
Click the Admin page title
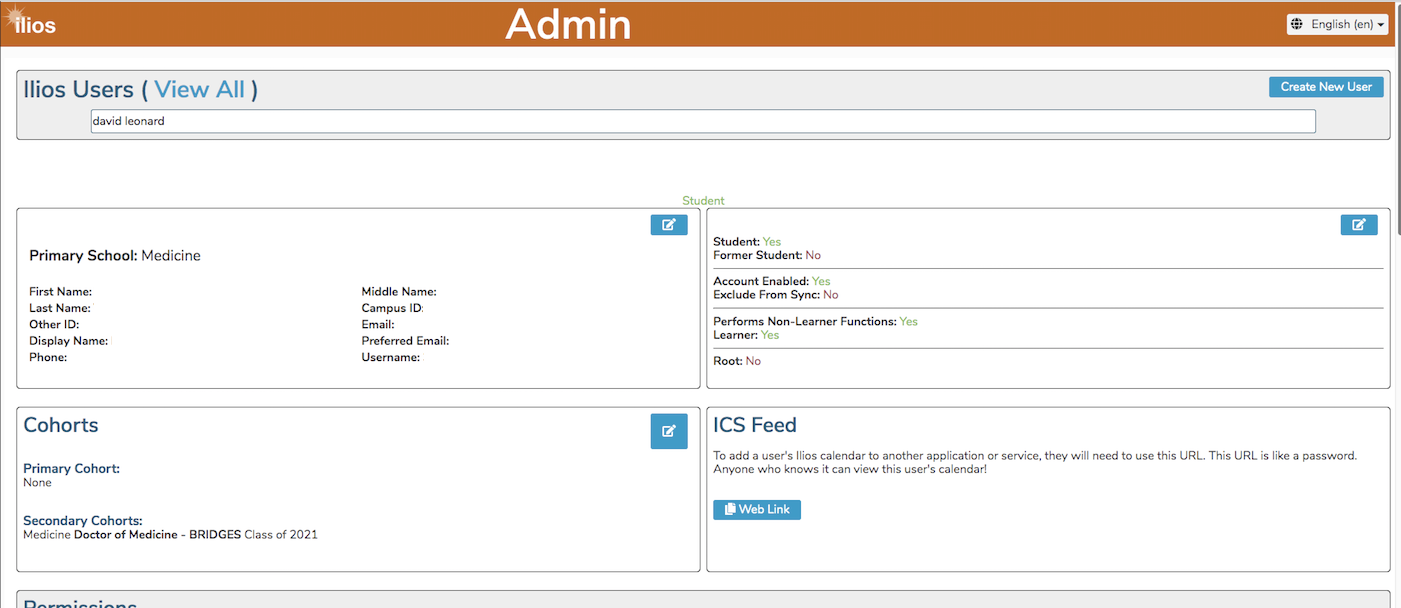tap(568, 24)
